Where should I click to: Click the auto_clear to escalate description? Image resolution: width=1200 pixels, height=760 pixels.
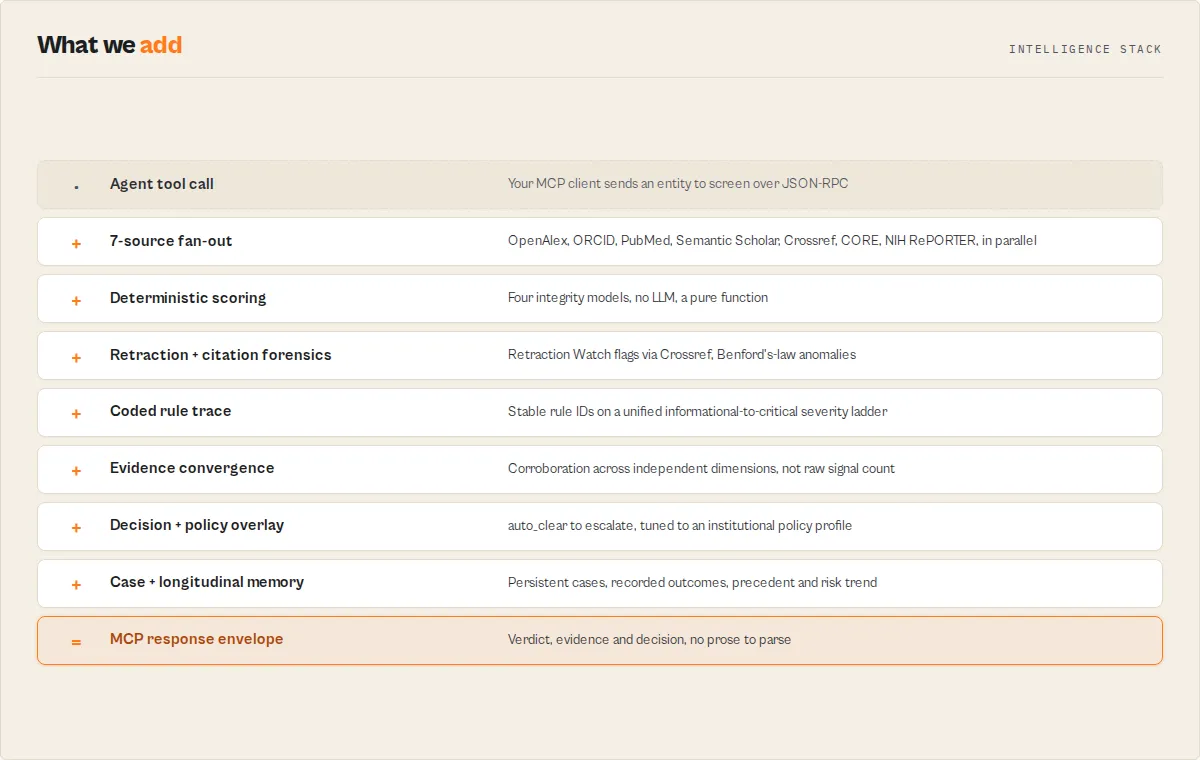click(680, 526)
